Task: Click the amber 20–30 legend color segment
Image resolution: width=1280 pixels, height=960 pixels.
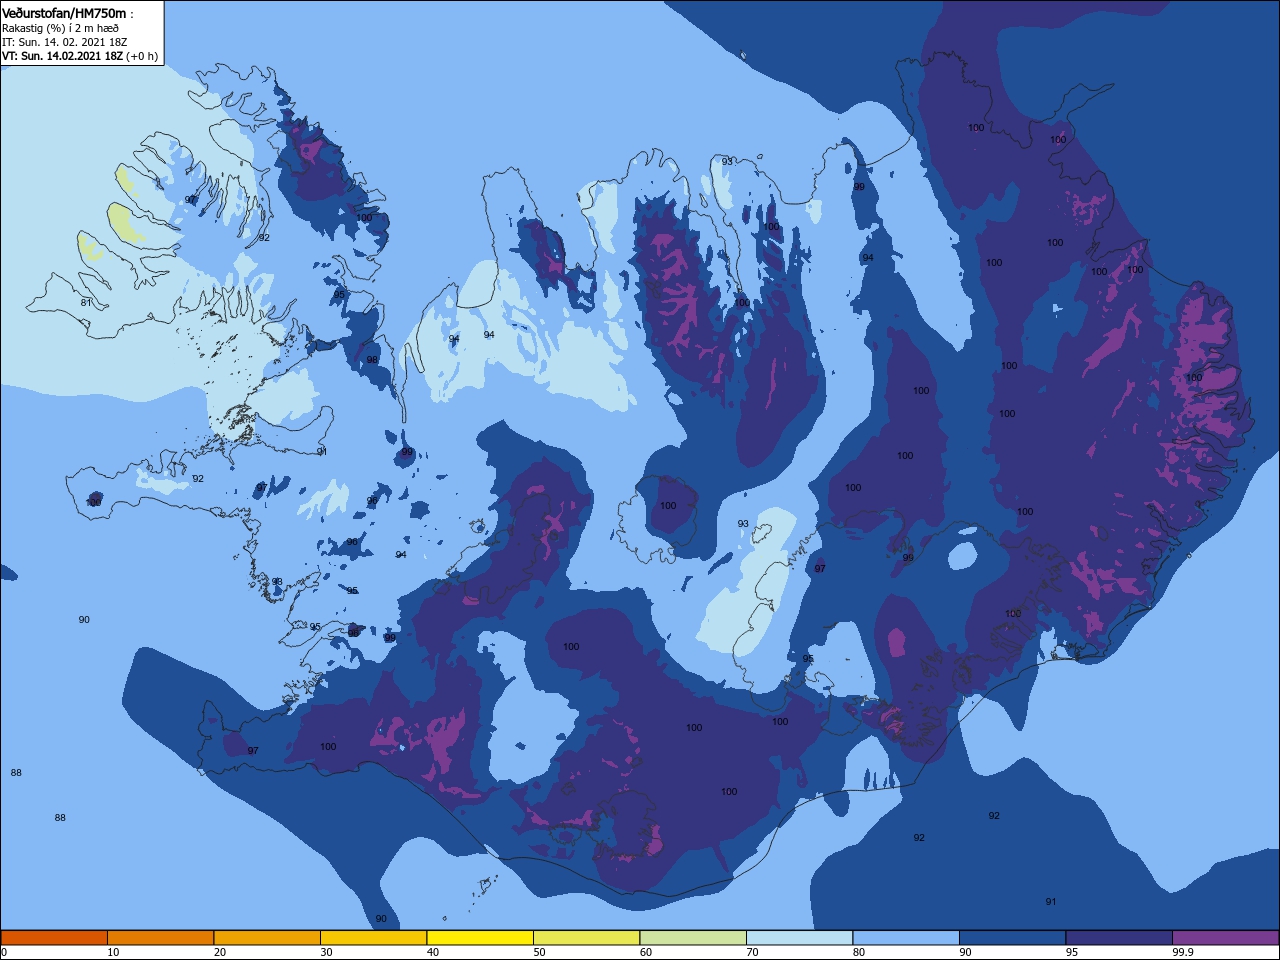Action: pos(267,938)
